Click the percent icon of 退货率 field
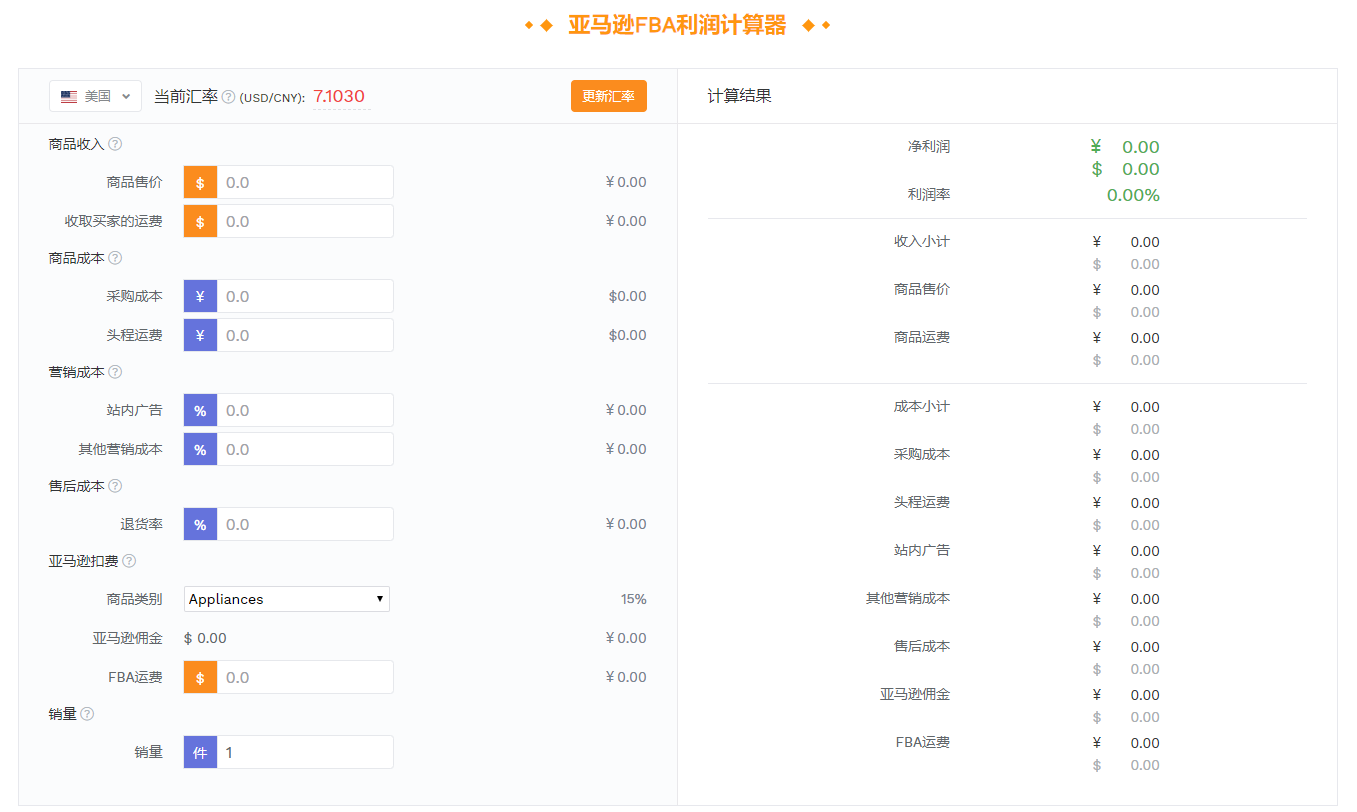Image resolution: width=1357 pixels, height=812 pixels. [200, 525]
